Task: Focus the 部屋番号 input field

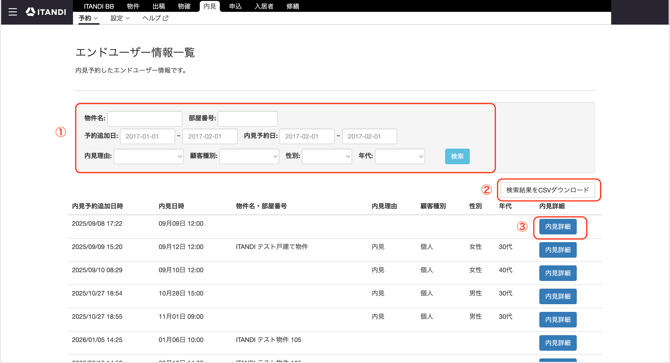Action: 248,119
